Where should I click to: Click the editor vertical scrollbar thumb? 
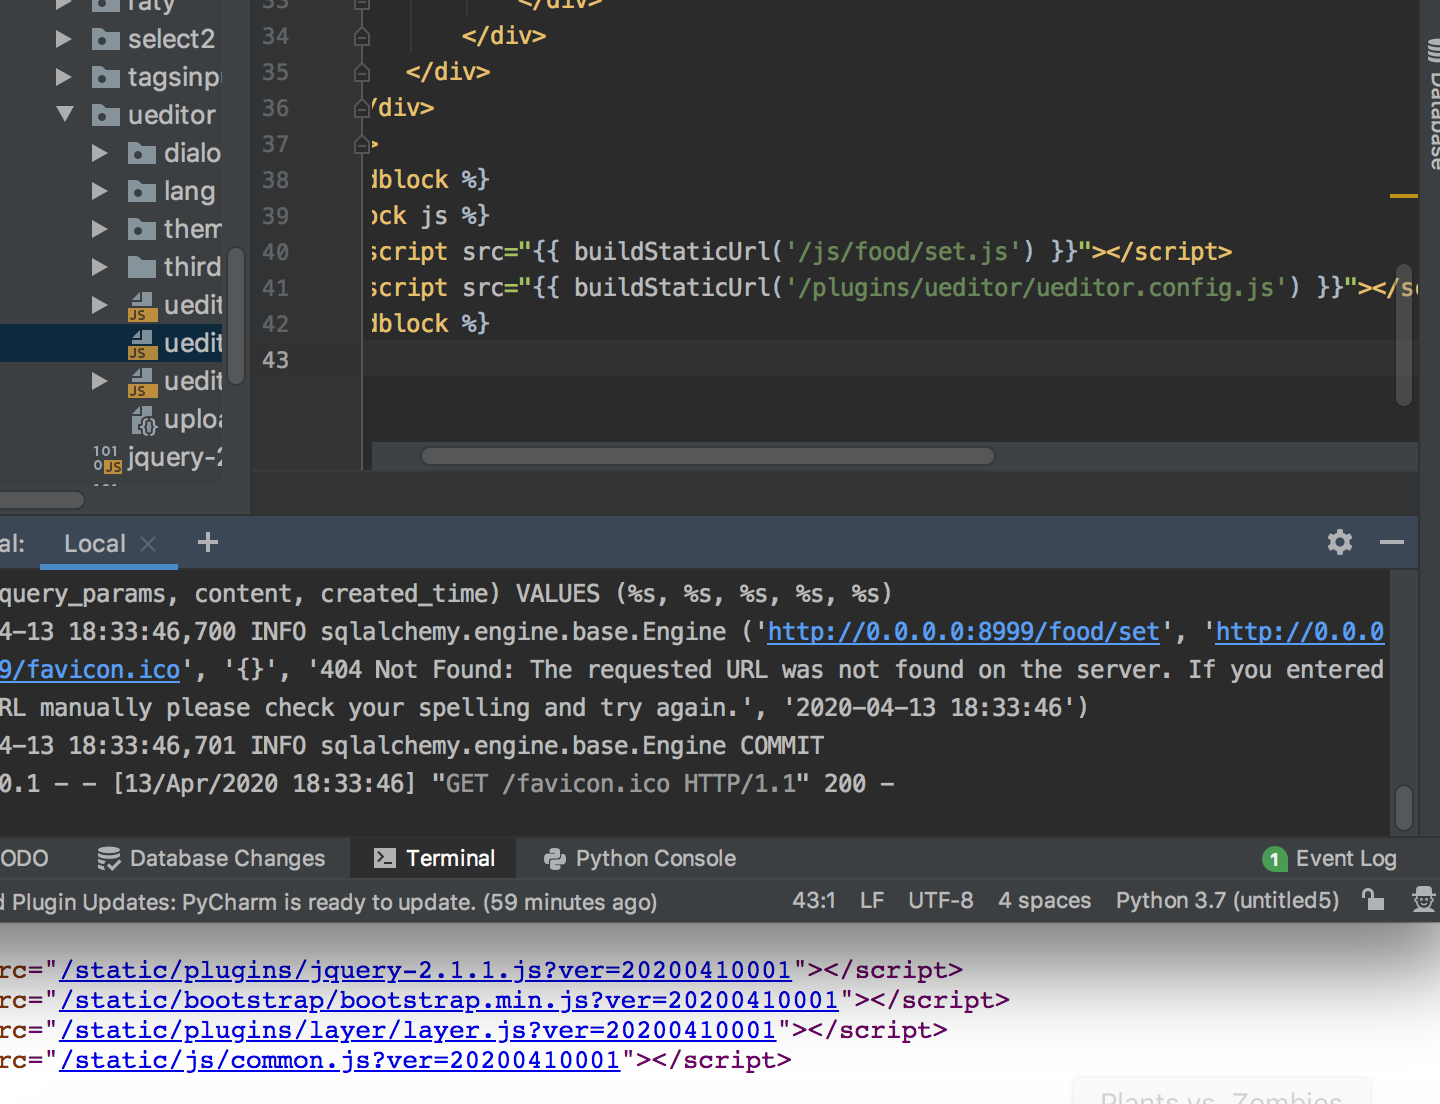[1404, 335]
